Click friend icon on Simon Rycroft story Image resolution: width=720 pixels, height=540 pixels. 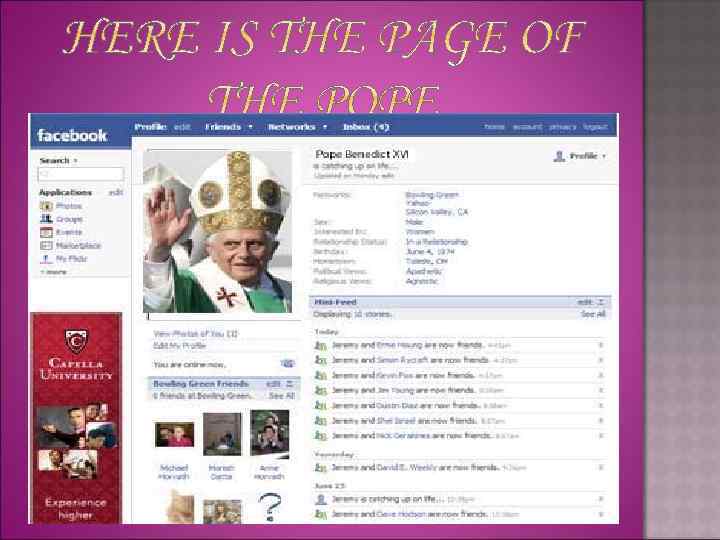coord(321,360)
